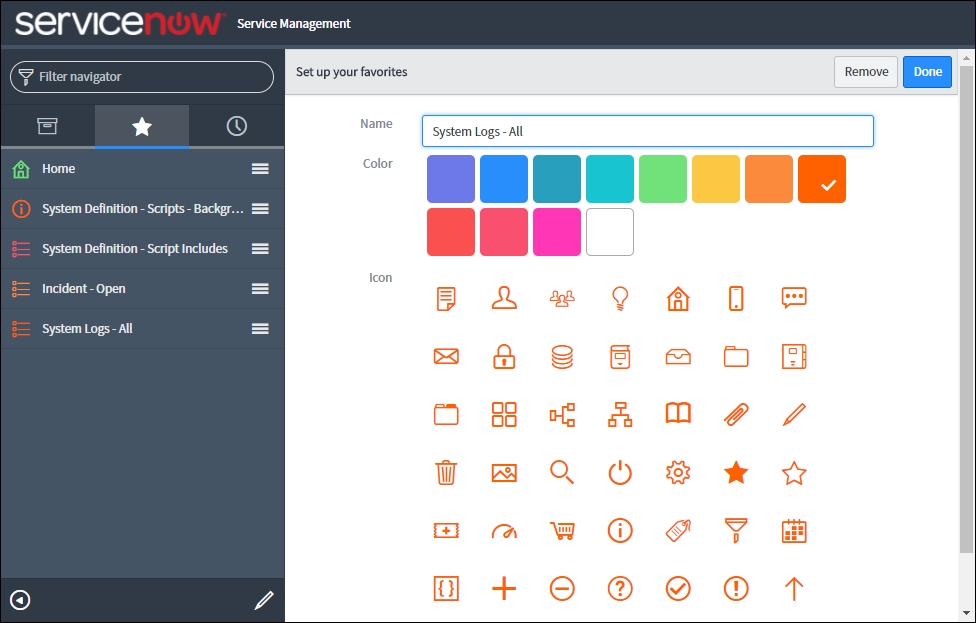
Task: Select the question mark circle icon
Action: pos(619,588)
